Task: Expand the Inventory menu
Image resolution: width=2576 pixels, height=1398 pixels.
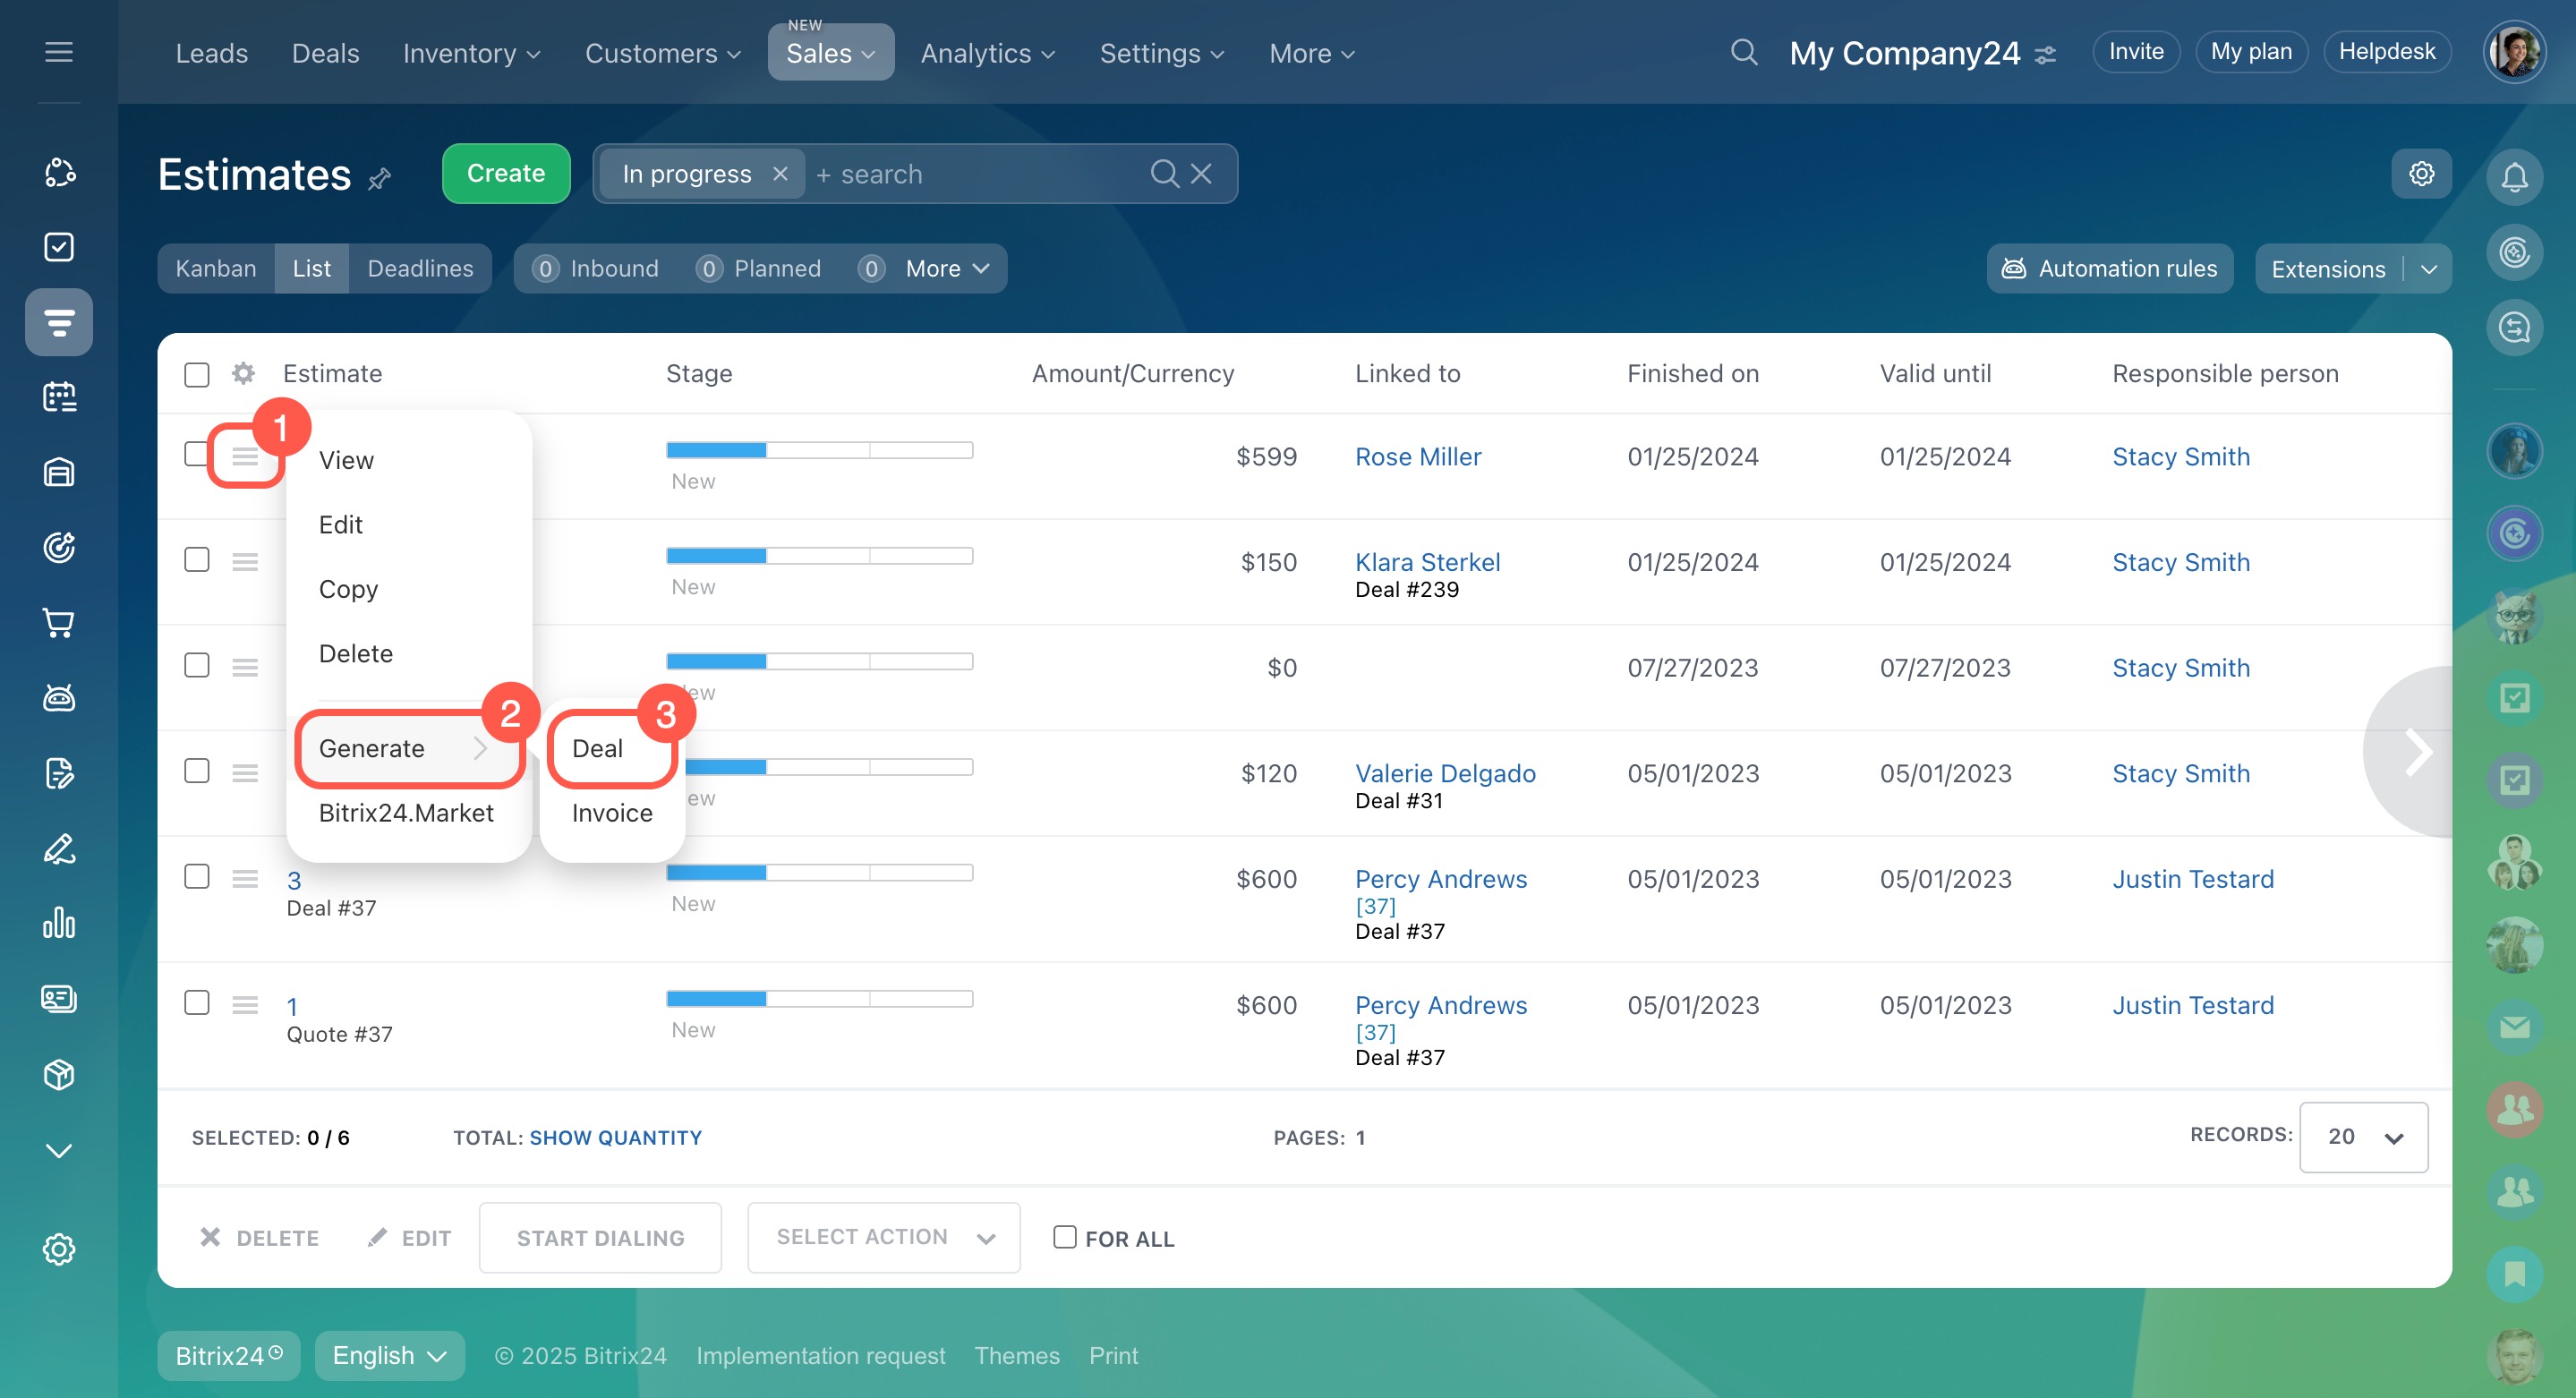Action: [x=471, y=53]
